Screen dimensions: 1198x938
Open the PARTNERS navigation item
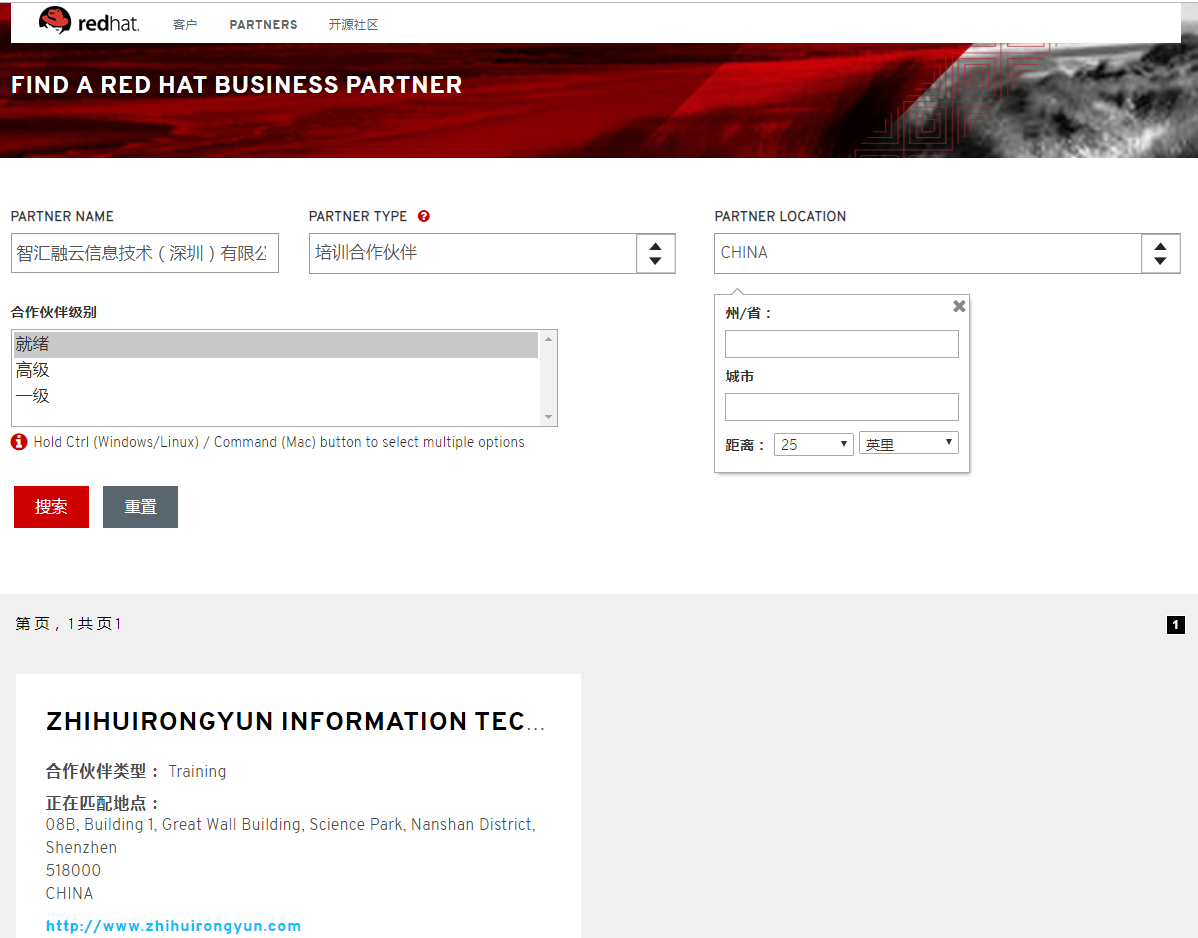pyautogui.click(x=264, y=24)
